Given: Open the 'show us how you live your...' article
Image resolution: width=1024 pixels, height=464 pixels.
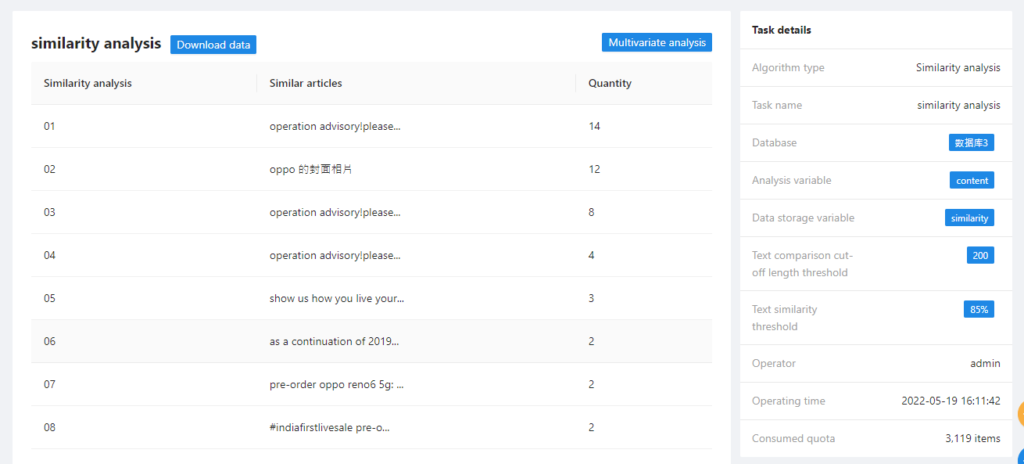Looking at the screenshot, I should click(337, 299).
